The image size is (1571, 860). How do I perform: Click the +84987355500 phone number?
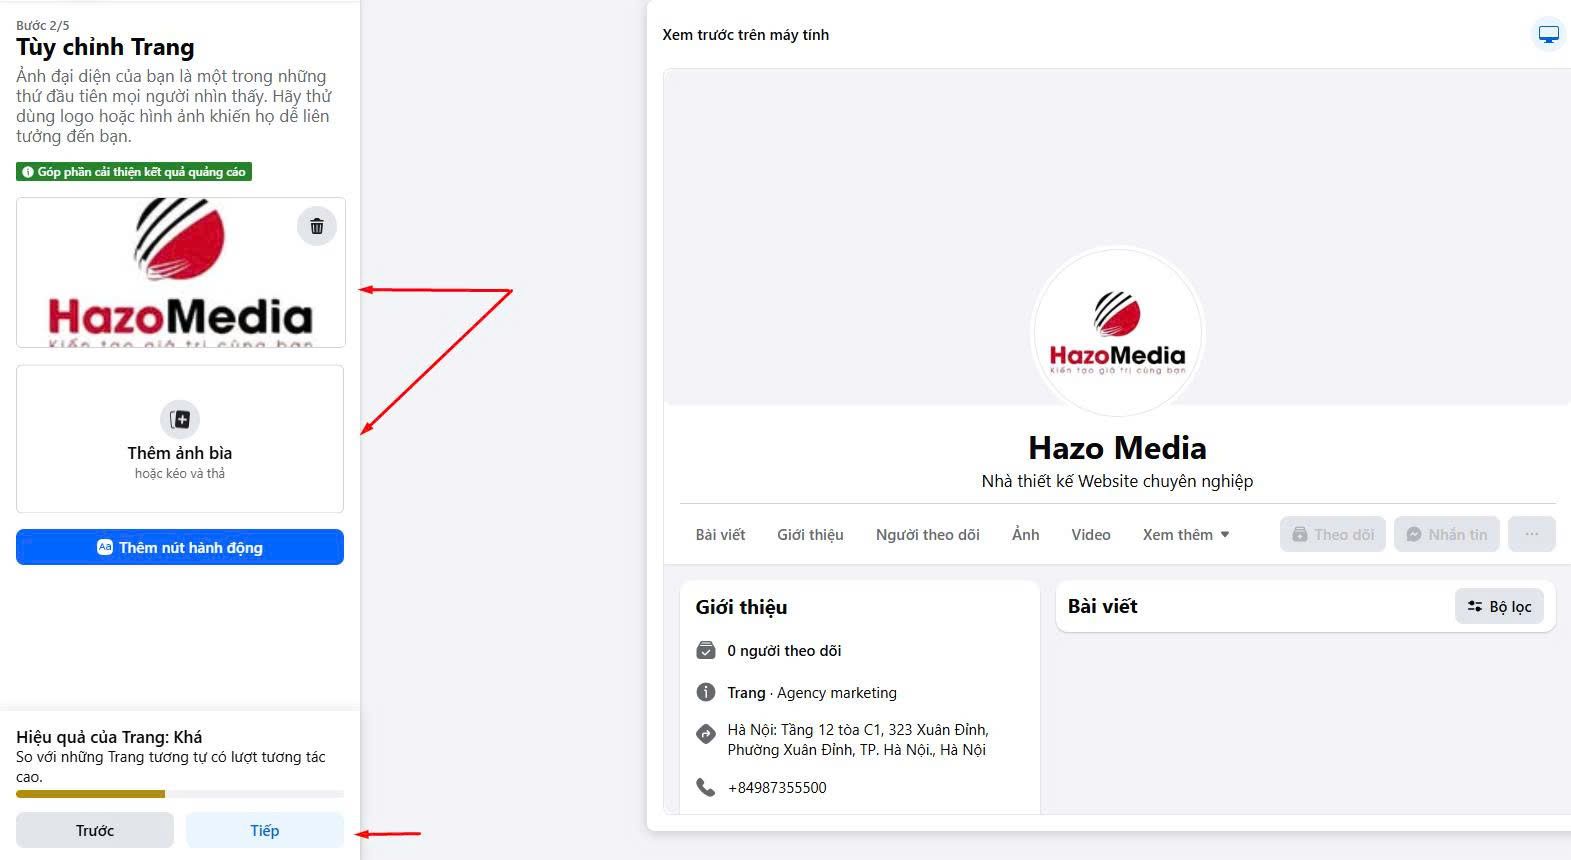click(x=777, y=788)
